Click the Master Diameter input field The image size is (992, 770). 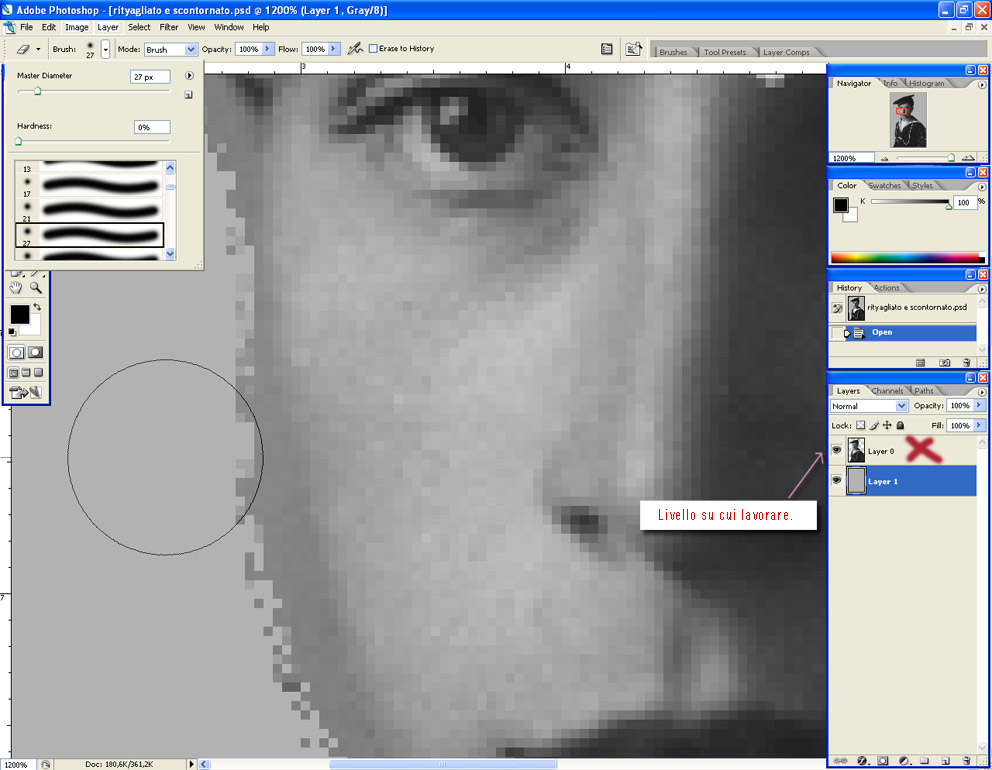pos(149,76)
